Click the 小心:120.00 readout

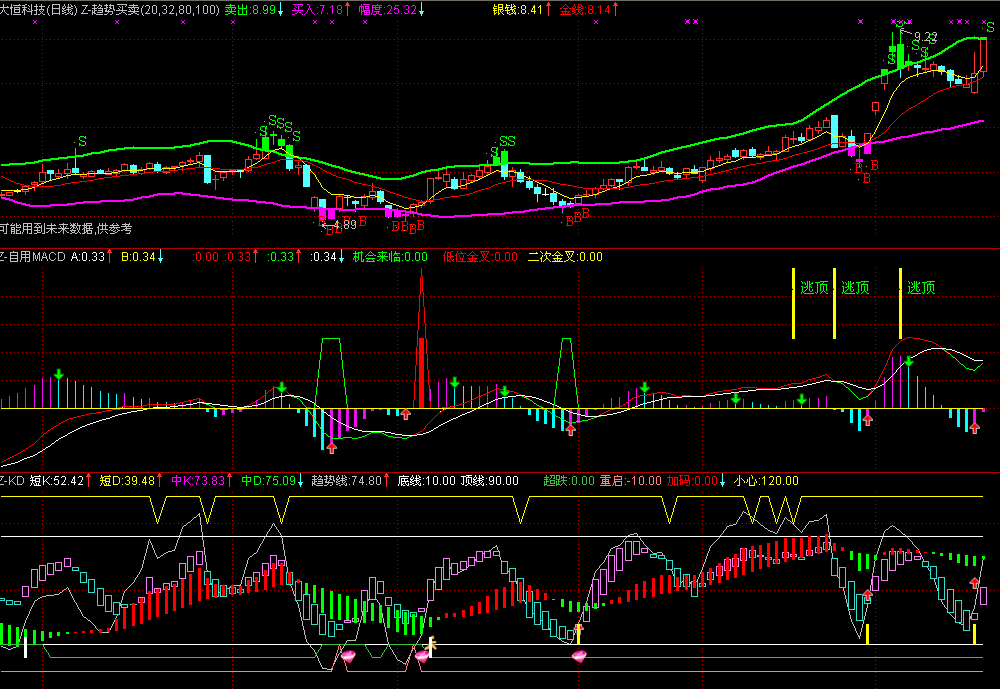(766, 480)
